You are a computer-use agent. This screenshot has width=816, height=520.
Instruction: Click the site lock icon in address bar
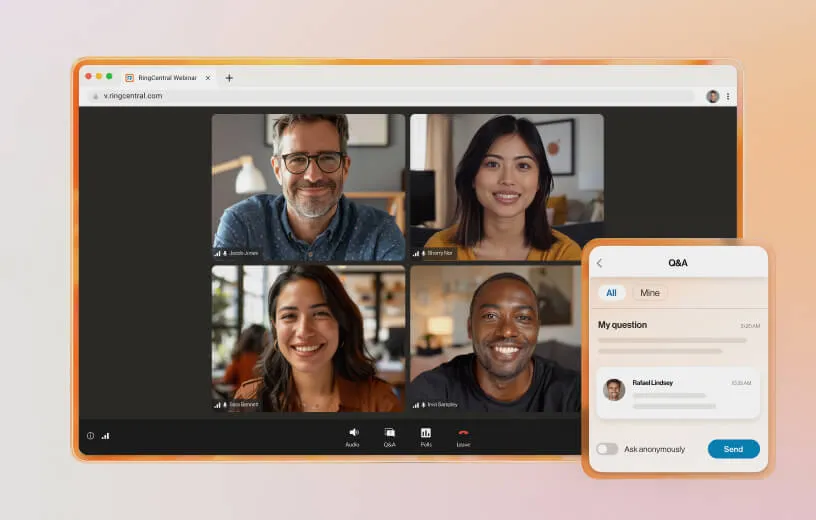[x=95, y=96]
